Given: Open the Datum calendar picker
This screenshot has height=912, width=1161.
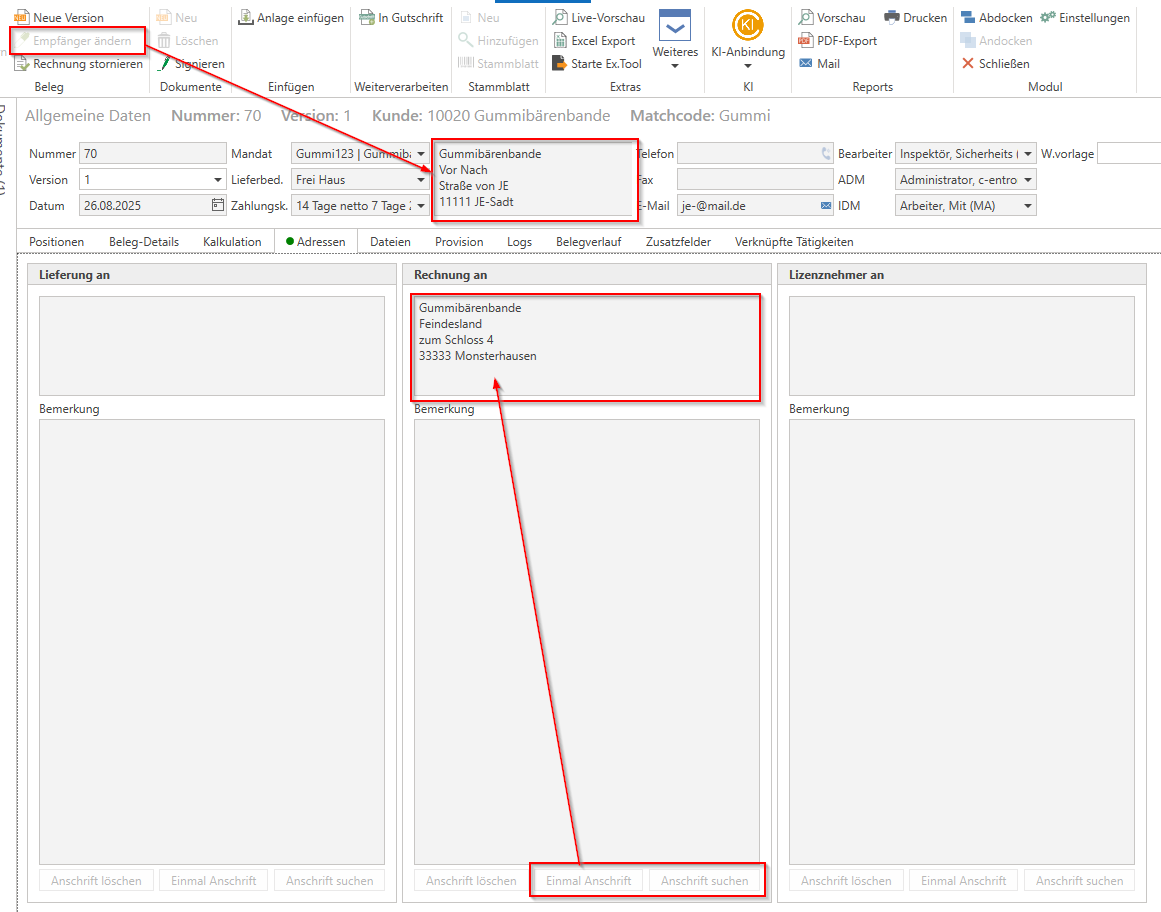Looking at the screenshot, I should point(218,206).
